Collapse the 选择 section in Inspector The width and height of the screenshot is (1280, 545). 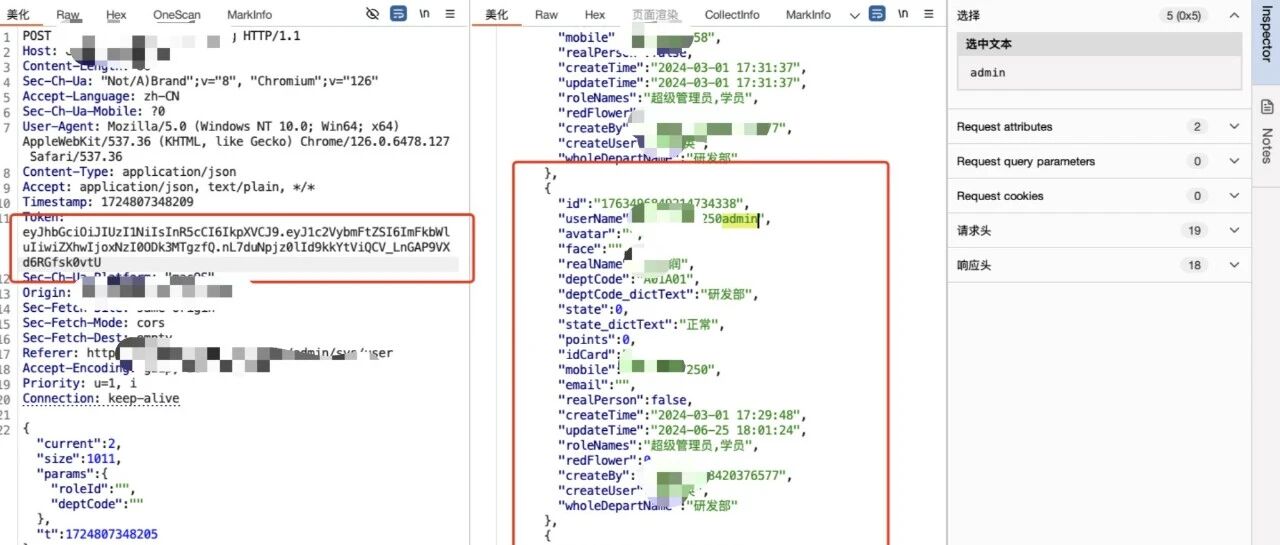(x=1233, y=15)
